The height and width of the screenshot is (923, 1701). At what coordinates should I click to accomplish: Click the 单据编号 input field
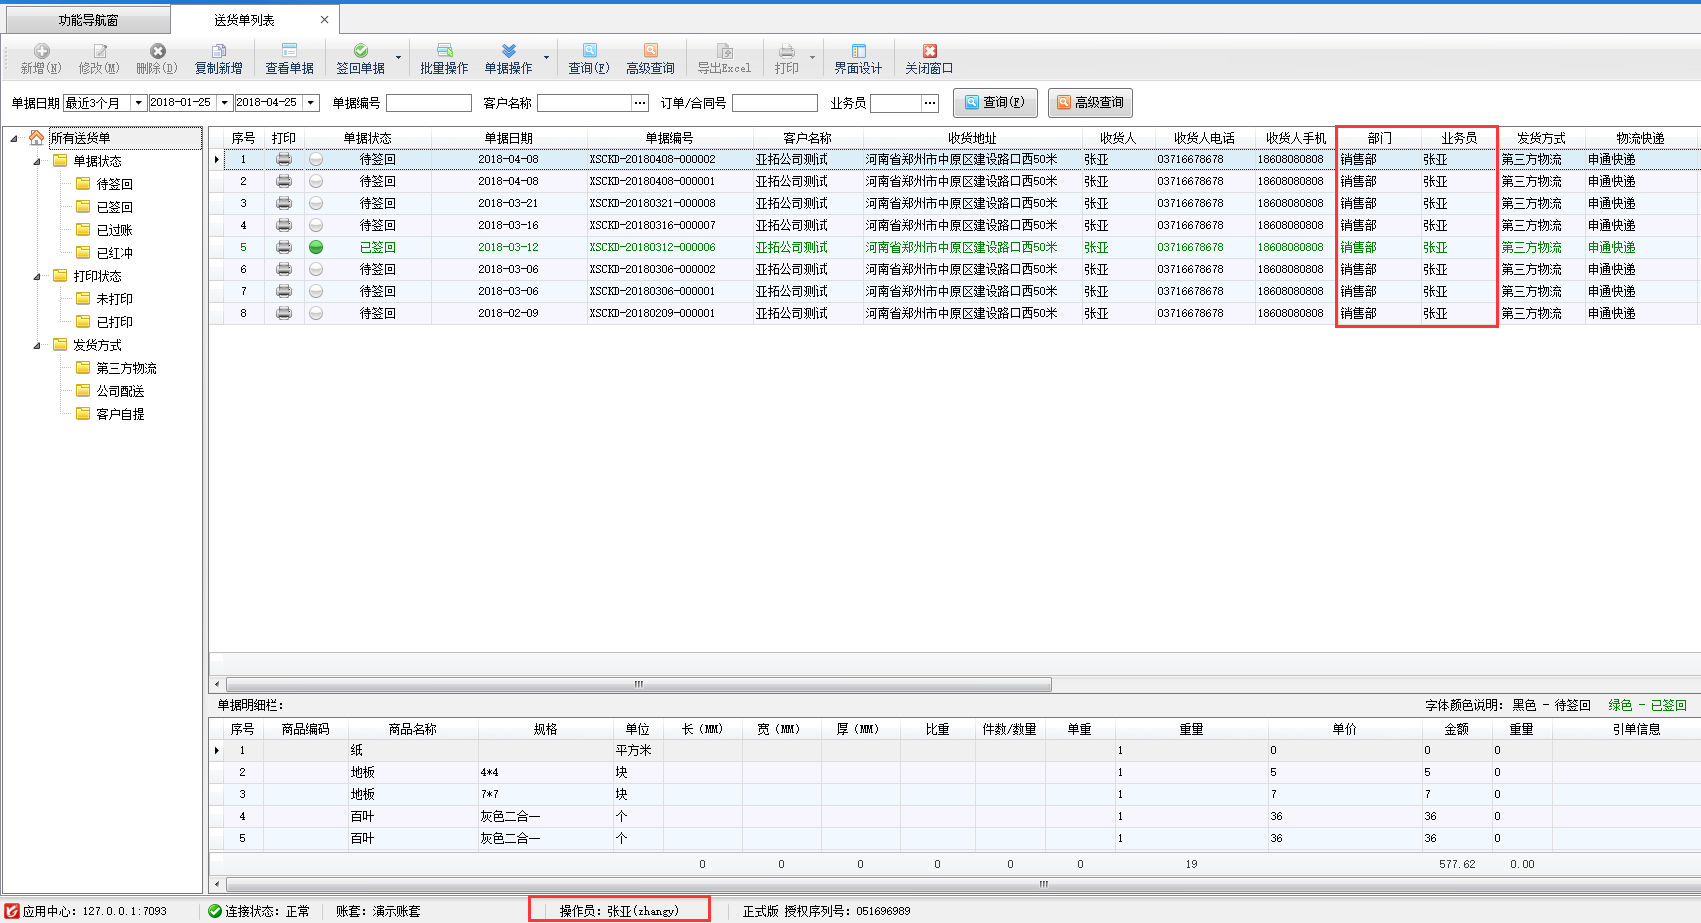[x=428, y=103]
